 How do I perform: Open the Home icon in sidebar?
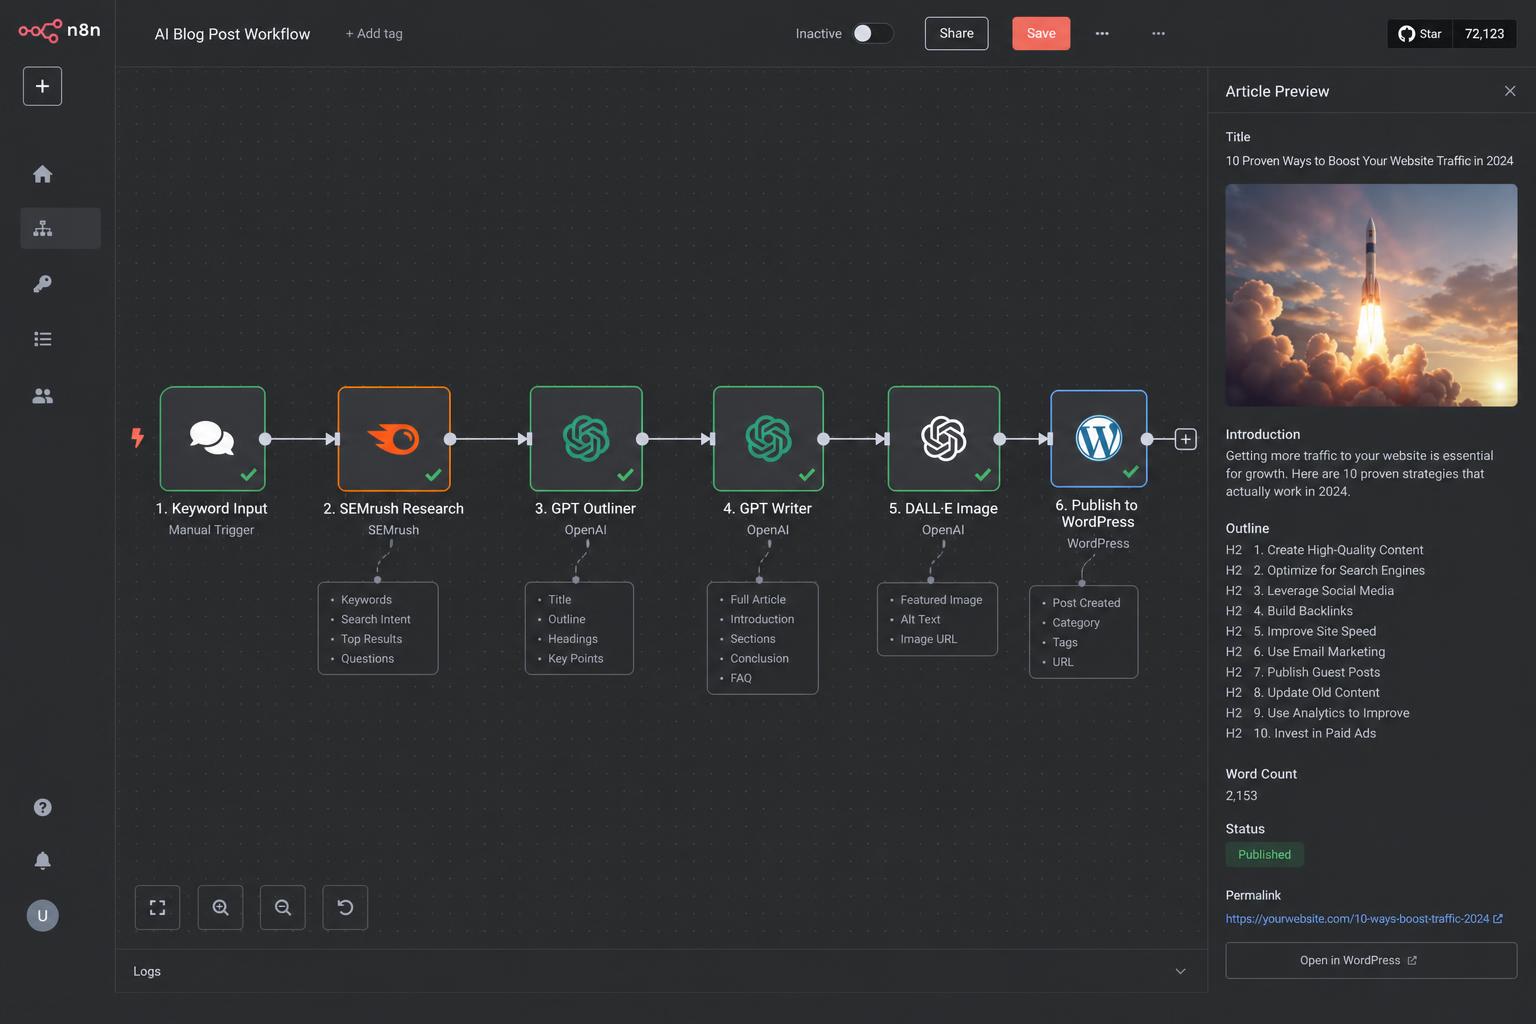click(x=42, y=174)
